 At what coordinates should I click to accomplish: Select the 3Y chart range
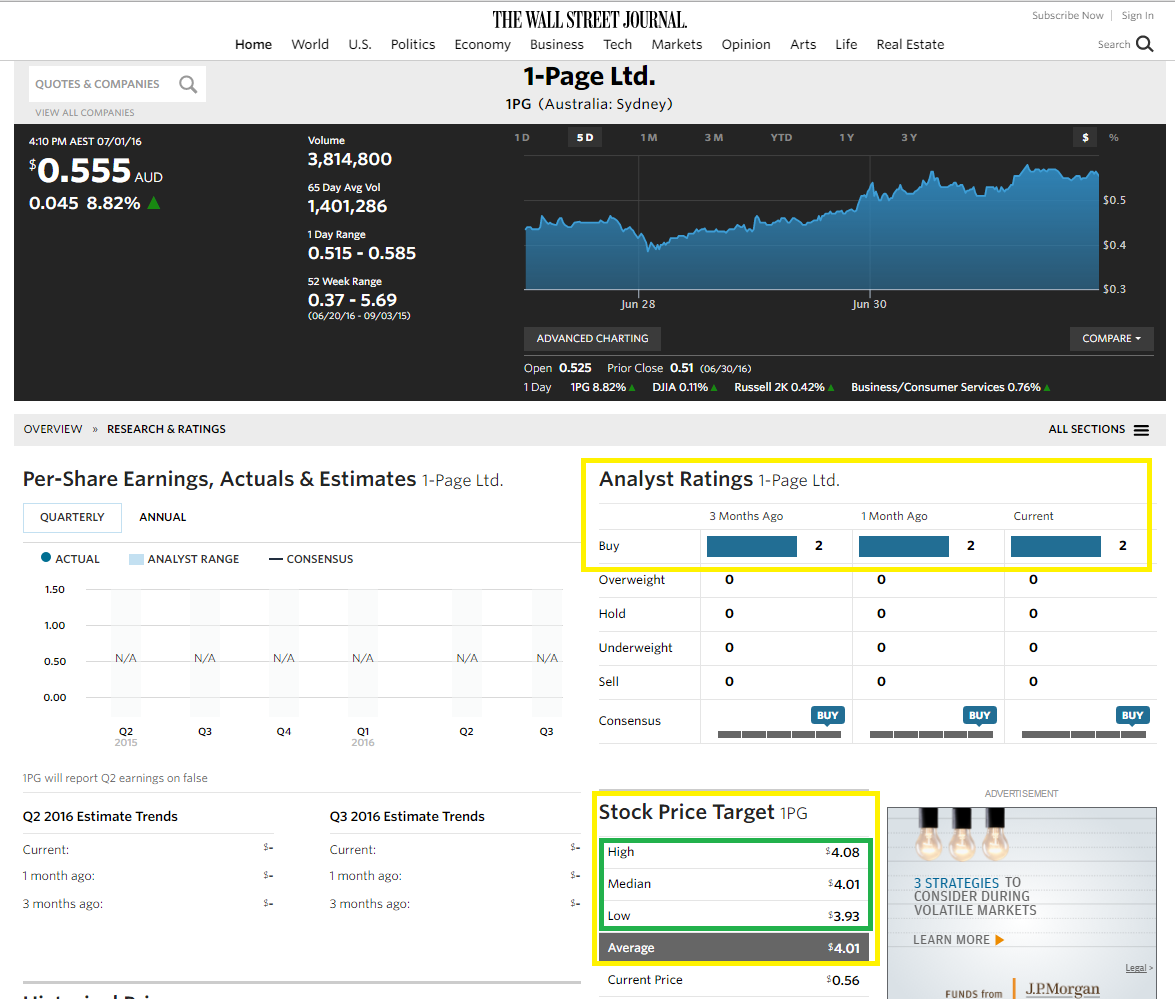tap(909, 137)
